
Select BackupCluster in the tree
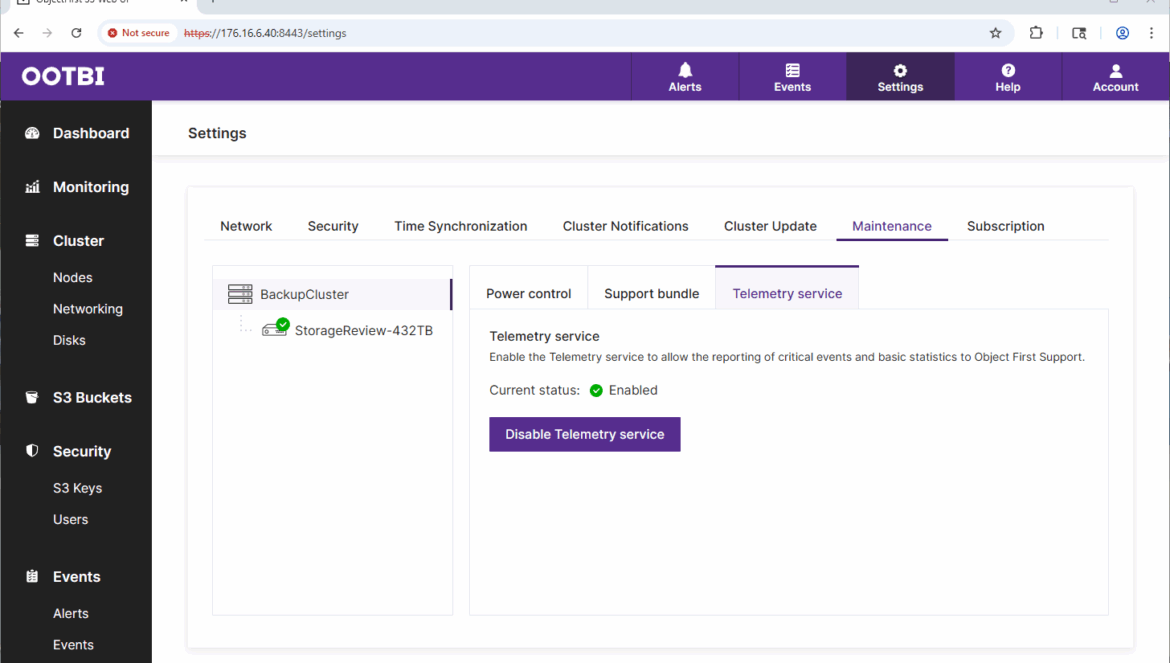tap(304, 294)
